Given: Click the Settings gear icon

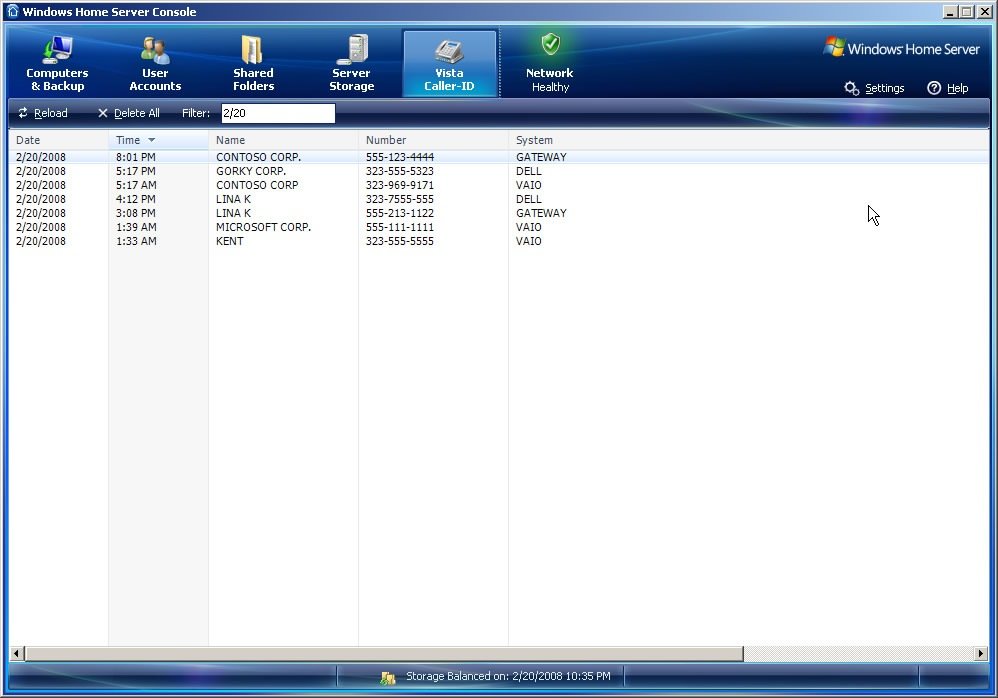Looking at the screenshot, I should point(852,88).
